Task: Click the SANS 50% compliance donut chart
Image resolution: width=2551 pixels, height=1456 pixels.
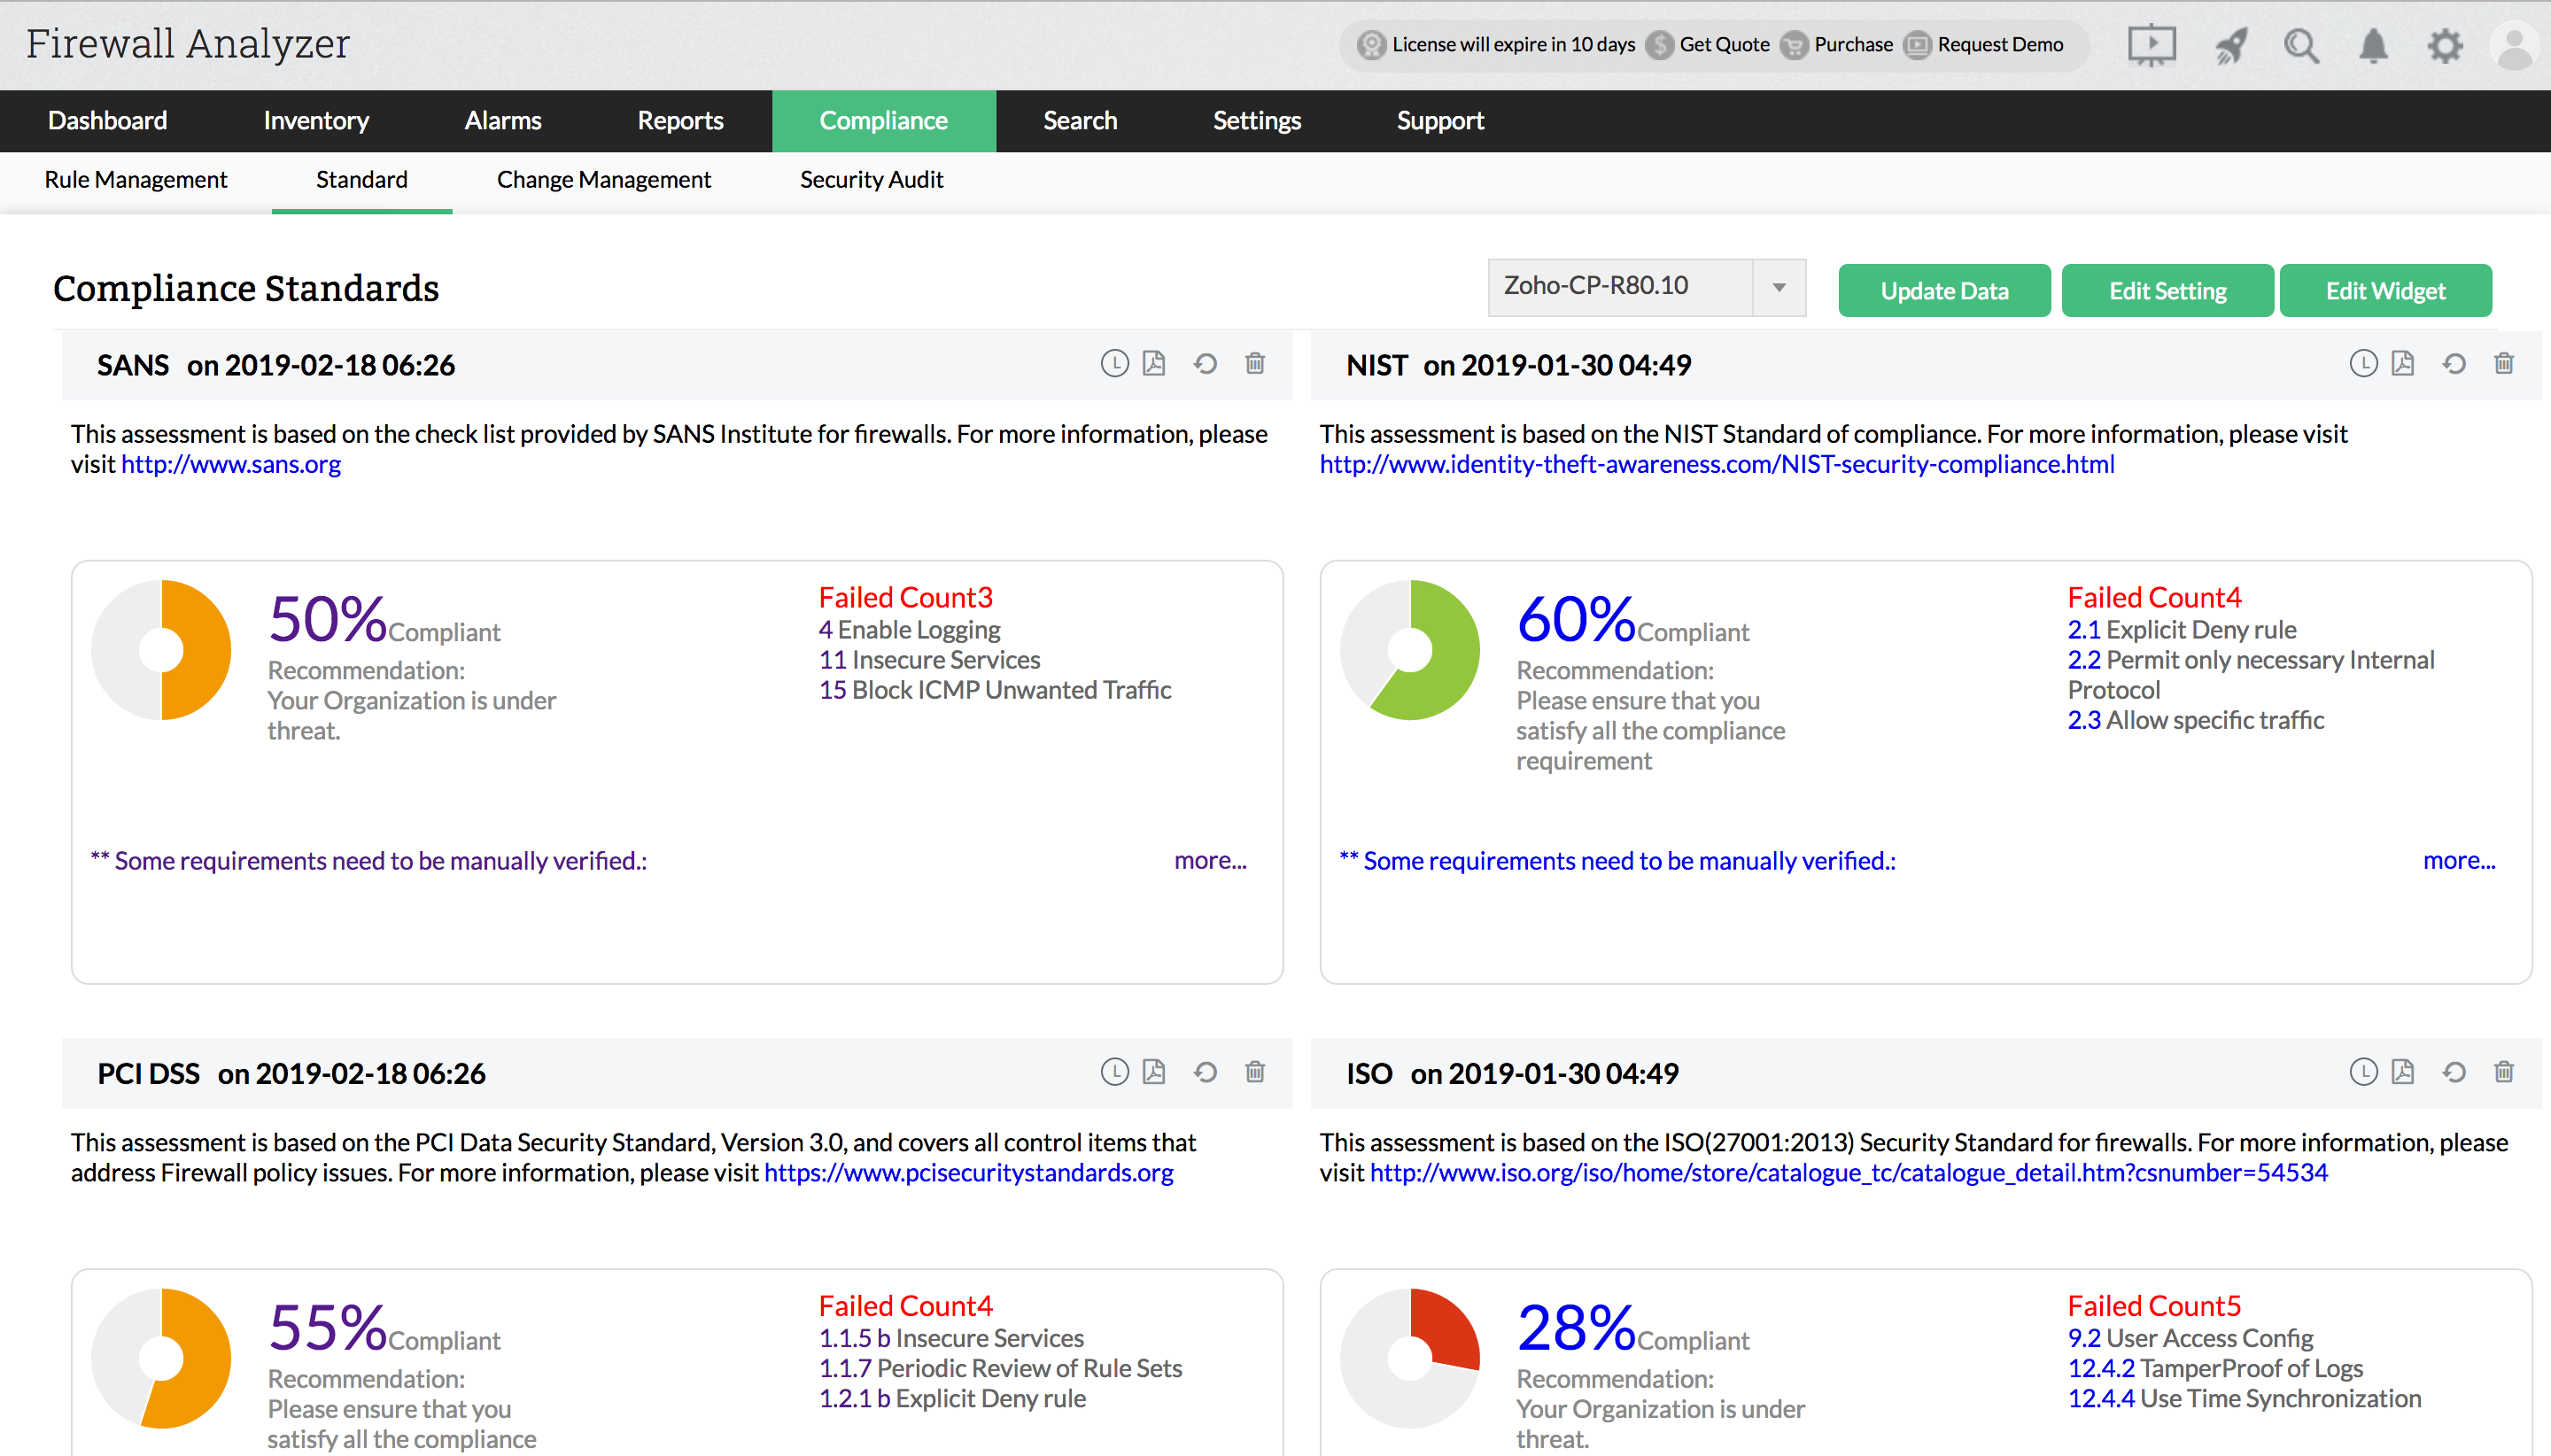Action: [161, 650]
